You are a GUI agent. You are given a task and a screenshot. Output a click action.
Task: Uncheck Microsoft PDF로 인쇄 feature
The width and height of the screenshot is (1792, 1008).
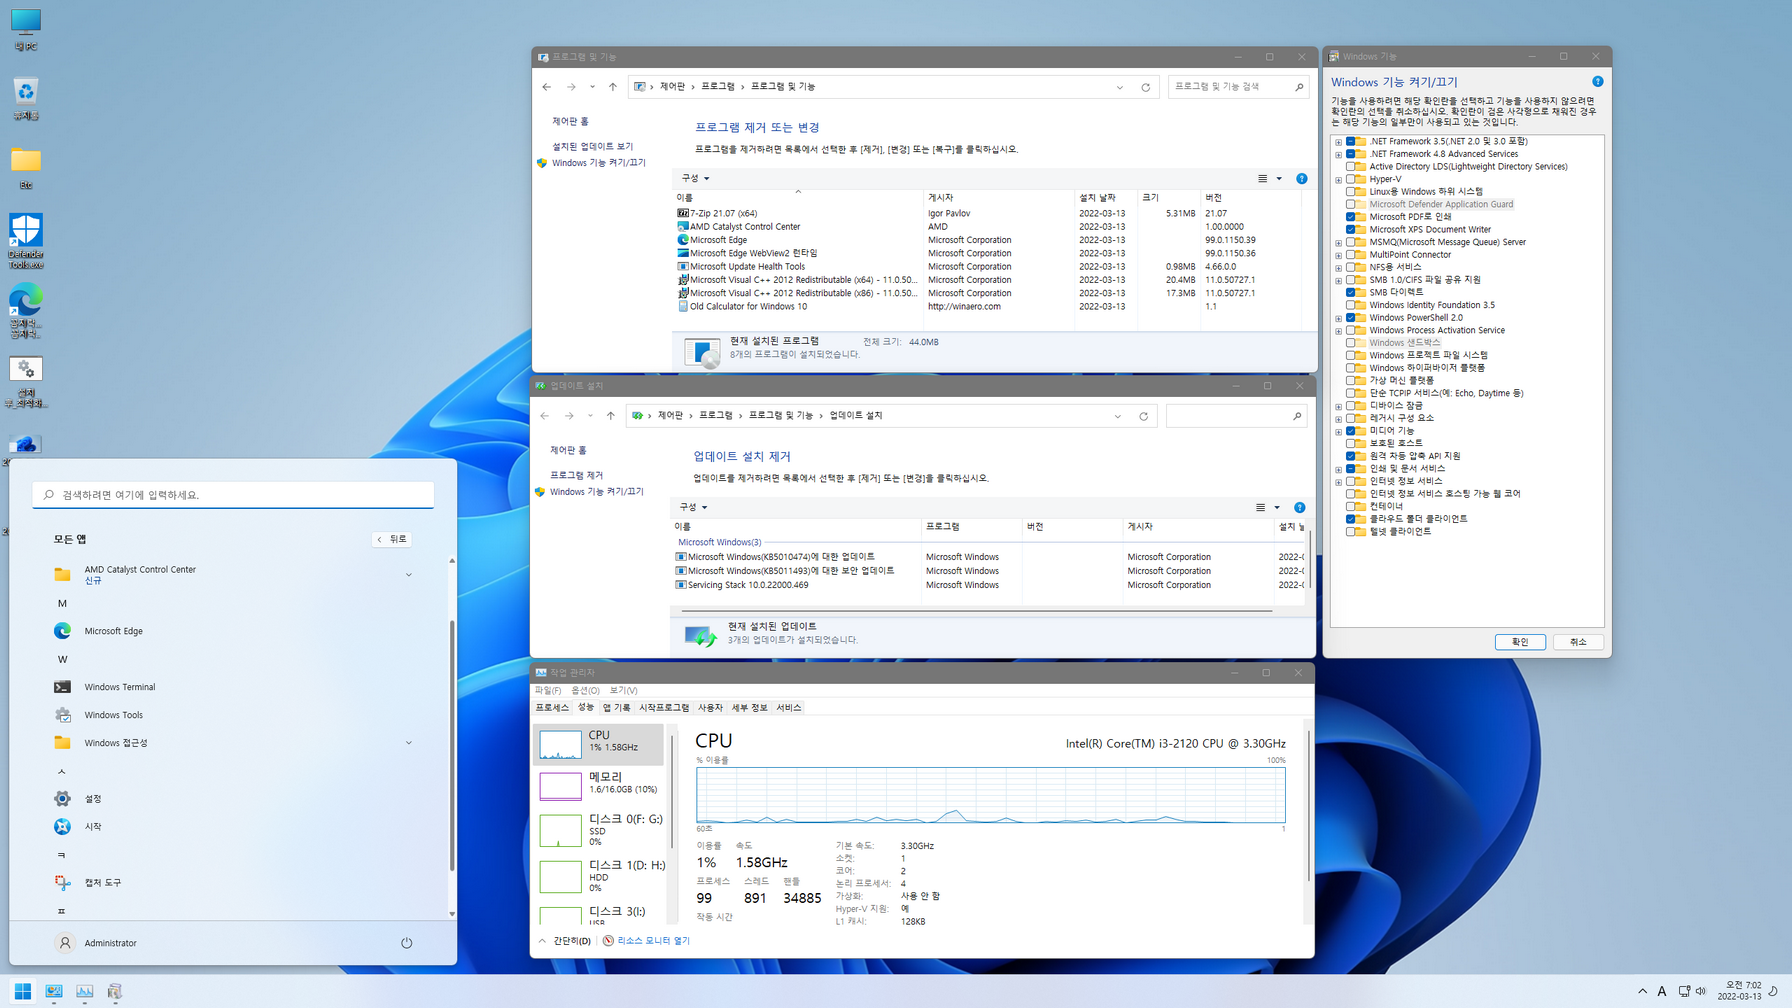[x=1350, y=217]
